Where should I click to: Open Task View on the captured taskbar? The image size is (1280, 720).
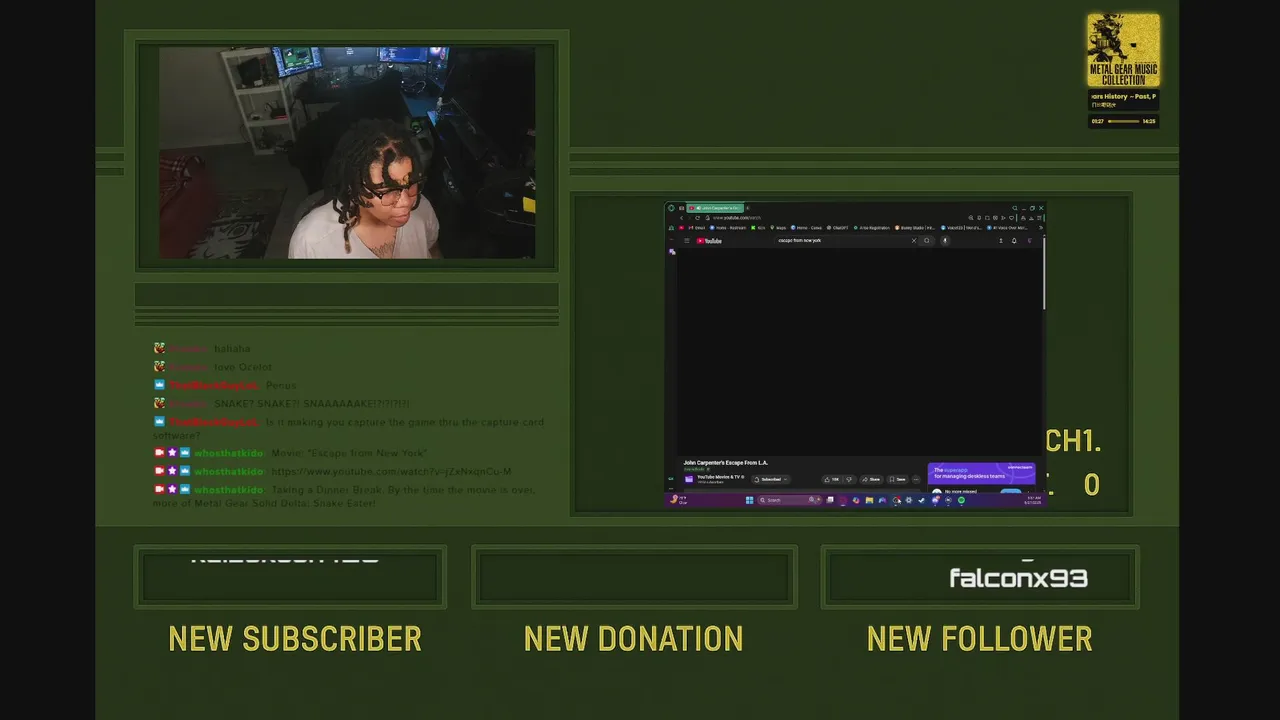[830, 500]
